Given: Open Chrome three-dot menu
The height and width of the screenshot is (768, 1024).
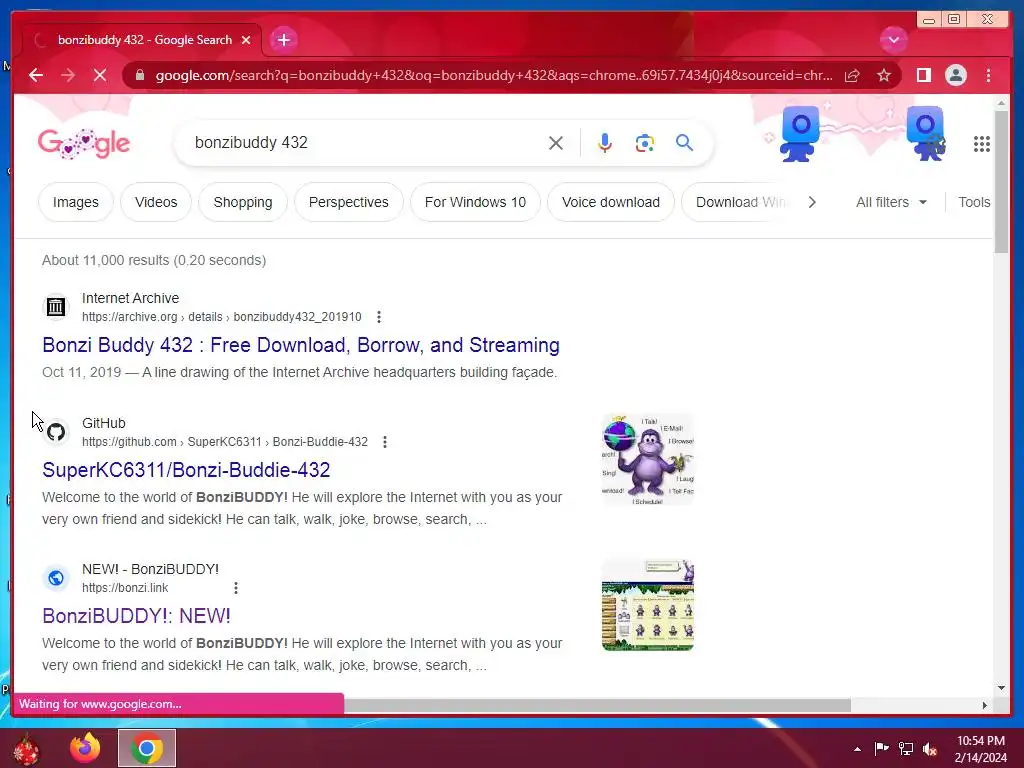Looking at the screenshot, I should click(988, 75).
